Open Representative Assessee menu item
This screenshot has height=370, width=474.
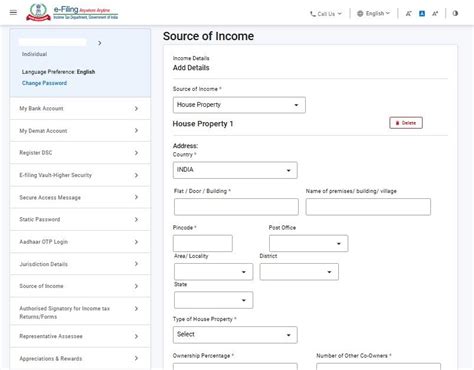(80, 336)
